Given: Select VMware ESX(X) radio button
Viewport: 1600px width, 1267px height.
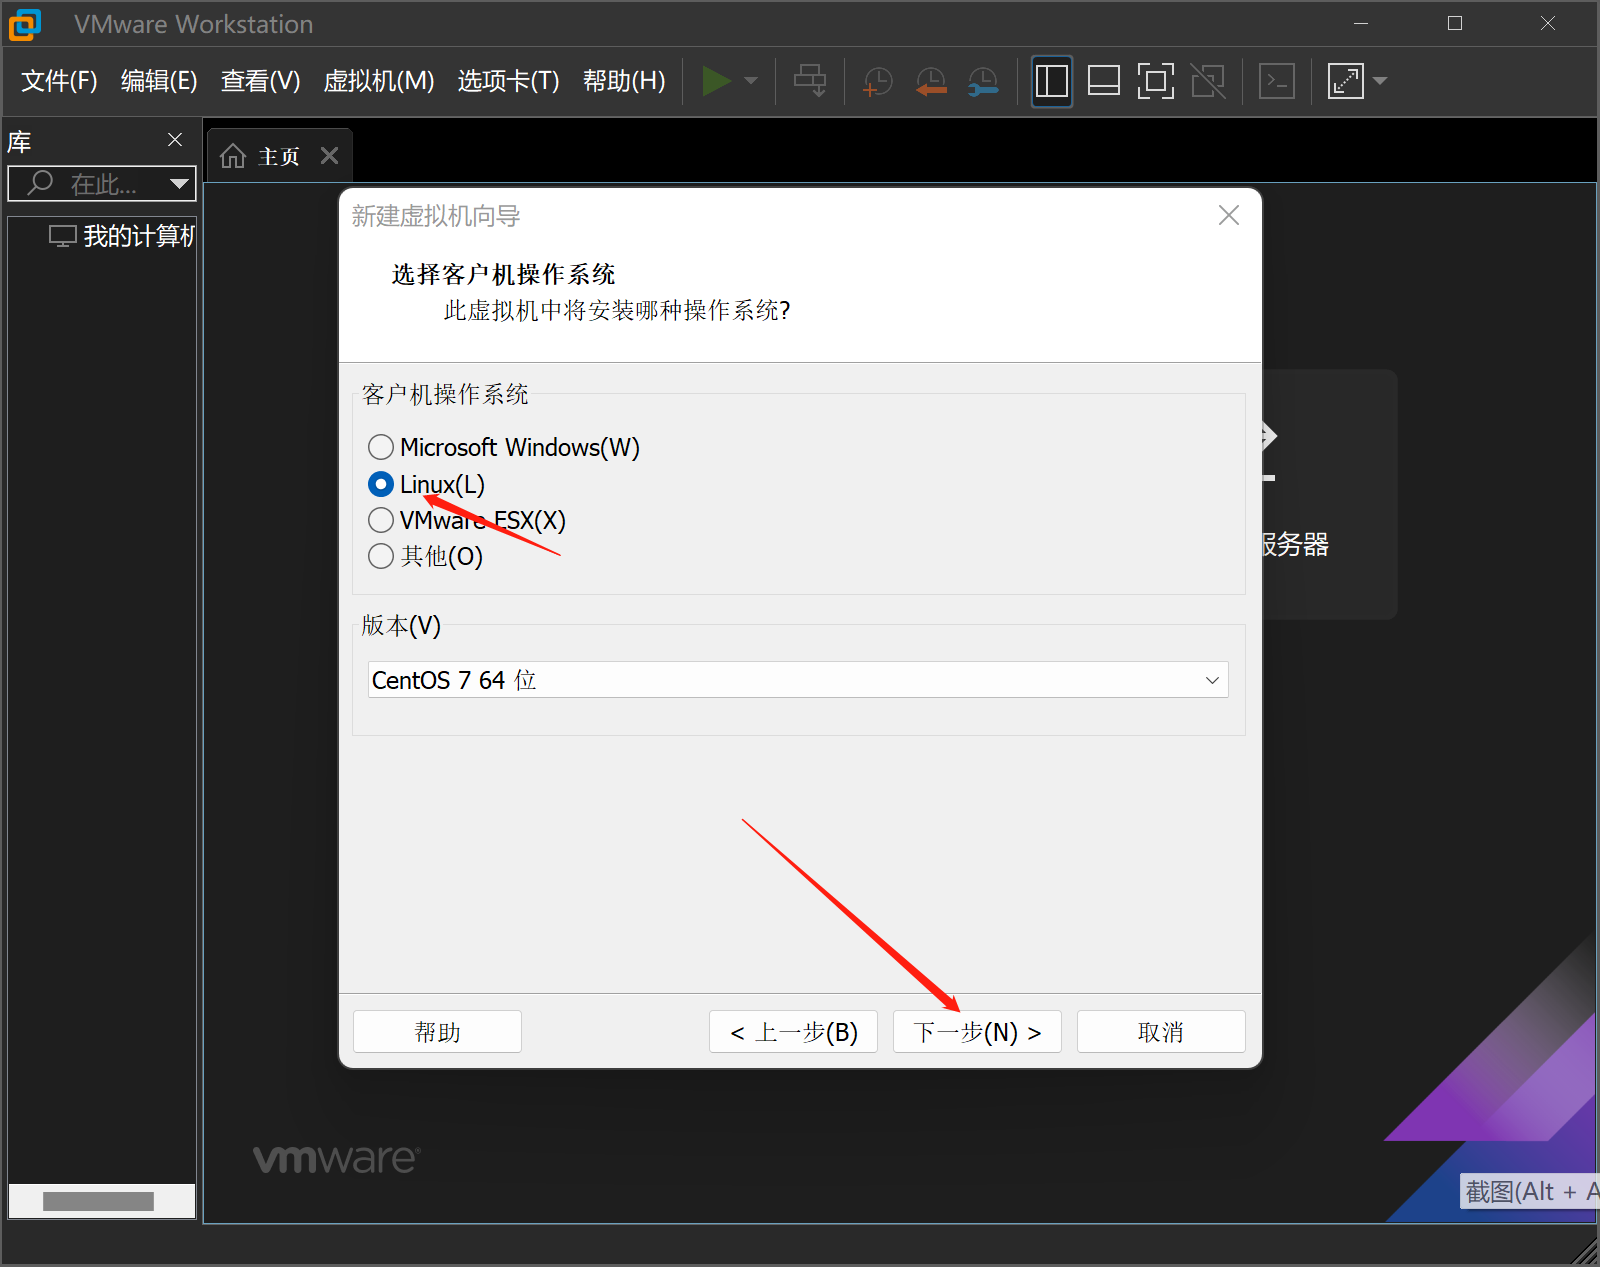Looking at the screenshot, I should tap(381, 520).
